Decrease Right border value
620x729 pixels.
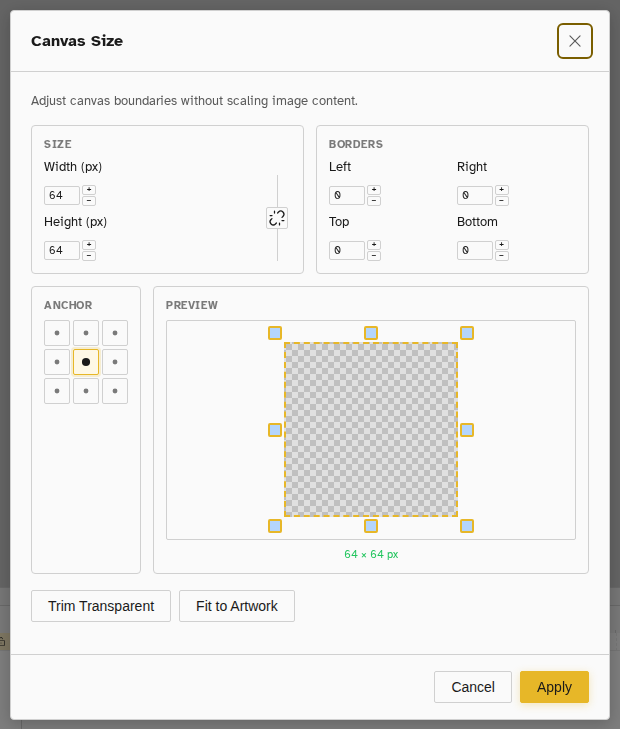tap(501, 201)
